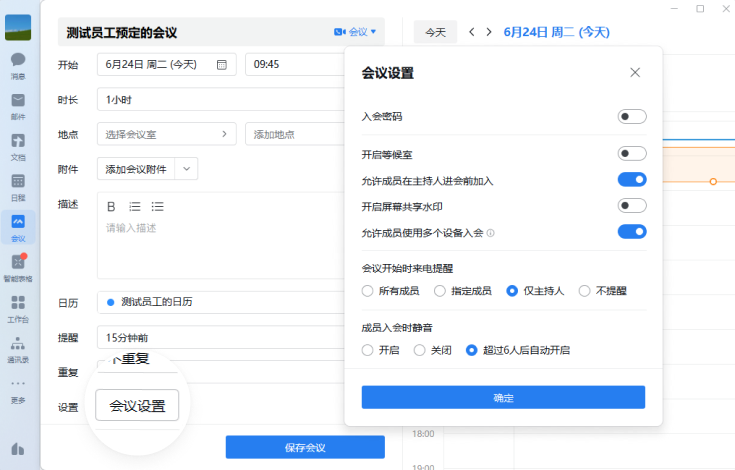
Task: Jump to 今天 in the calendar
Action: pos(435,32)
